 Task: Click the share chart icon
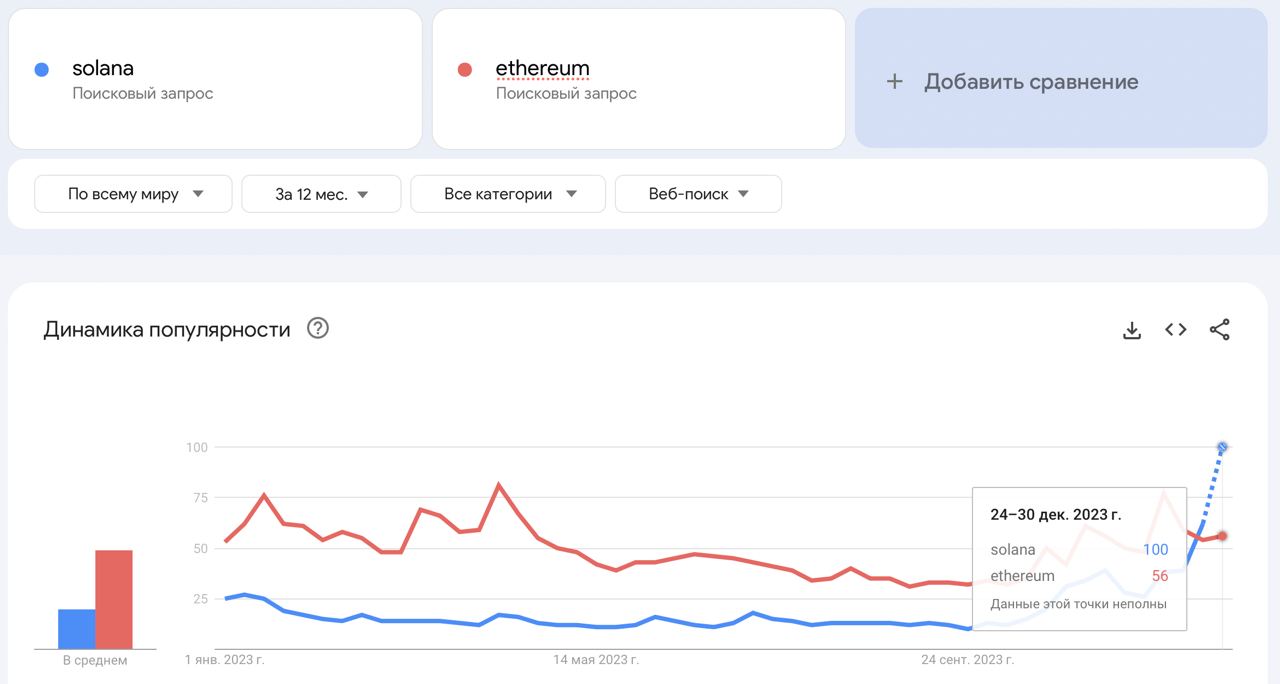tap(1220, 330)
